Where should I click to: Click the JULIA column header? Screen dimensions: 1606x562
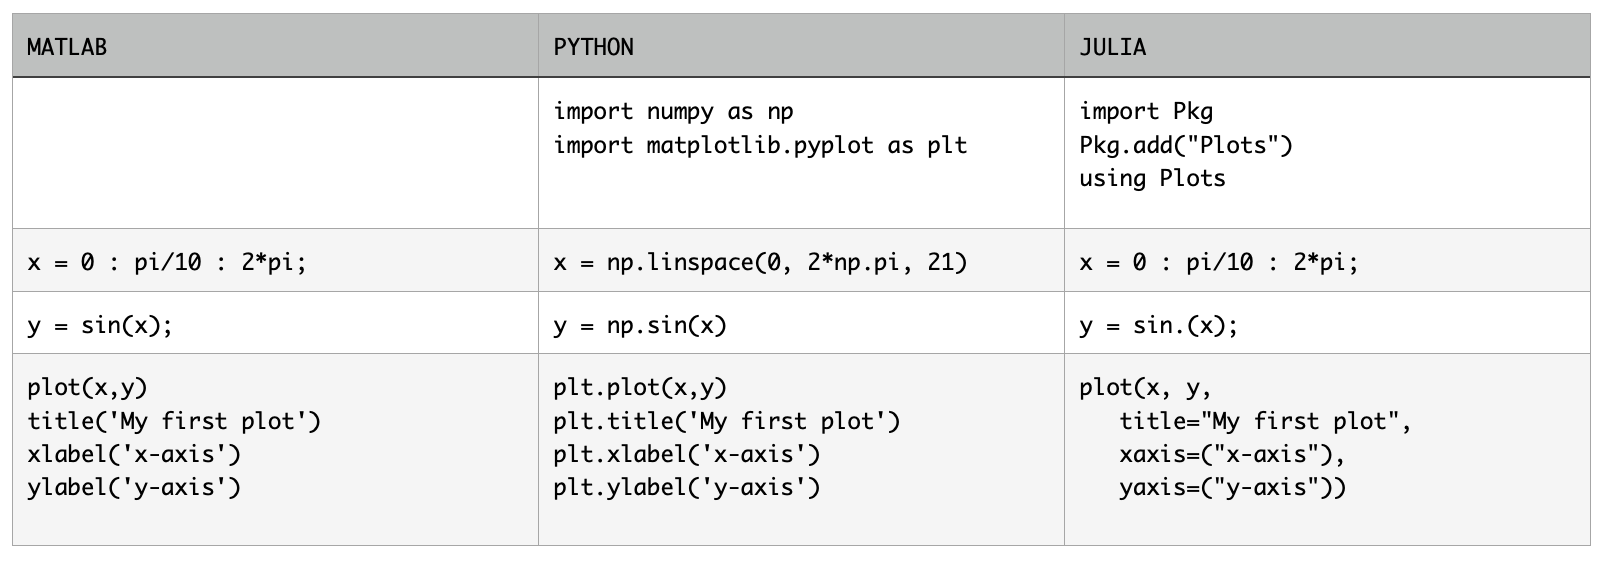pos(1112,47)
